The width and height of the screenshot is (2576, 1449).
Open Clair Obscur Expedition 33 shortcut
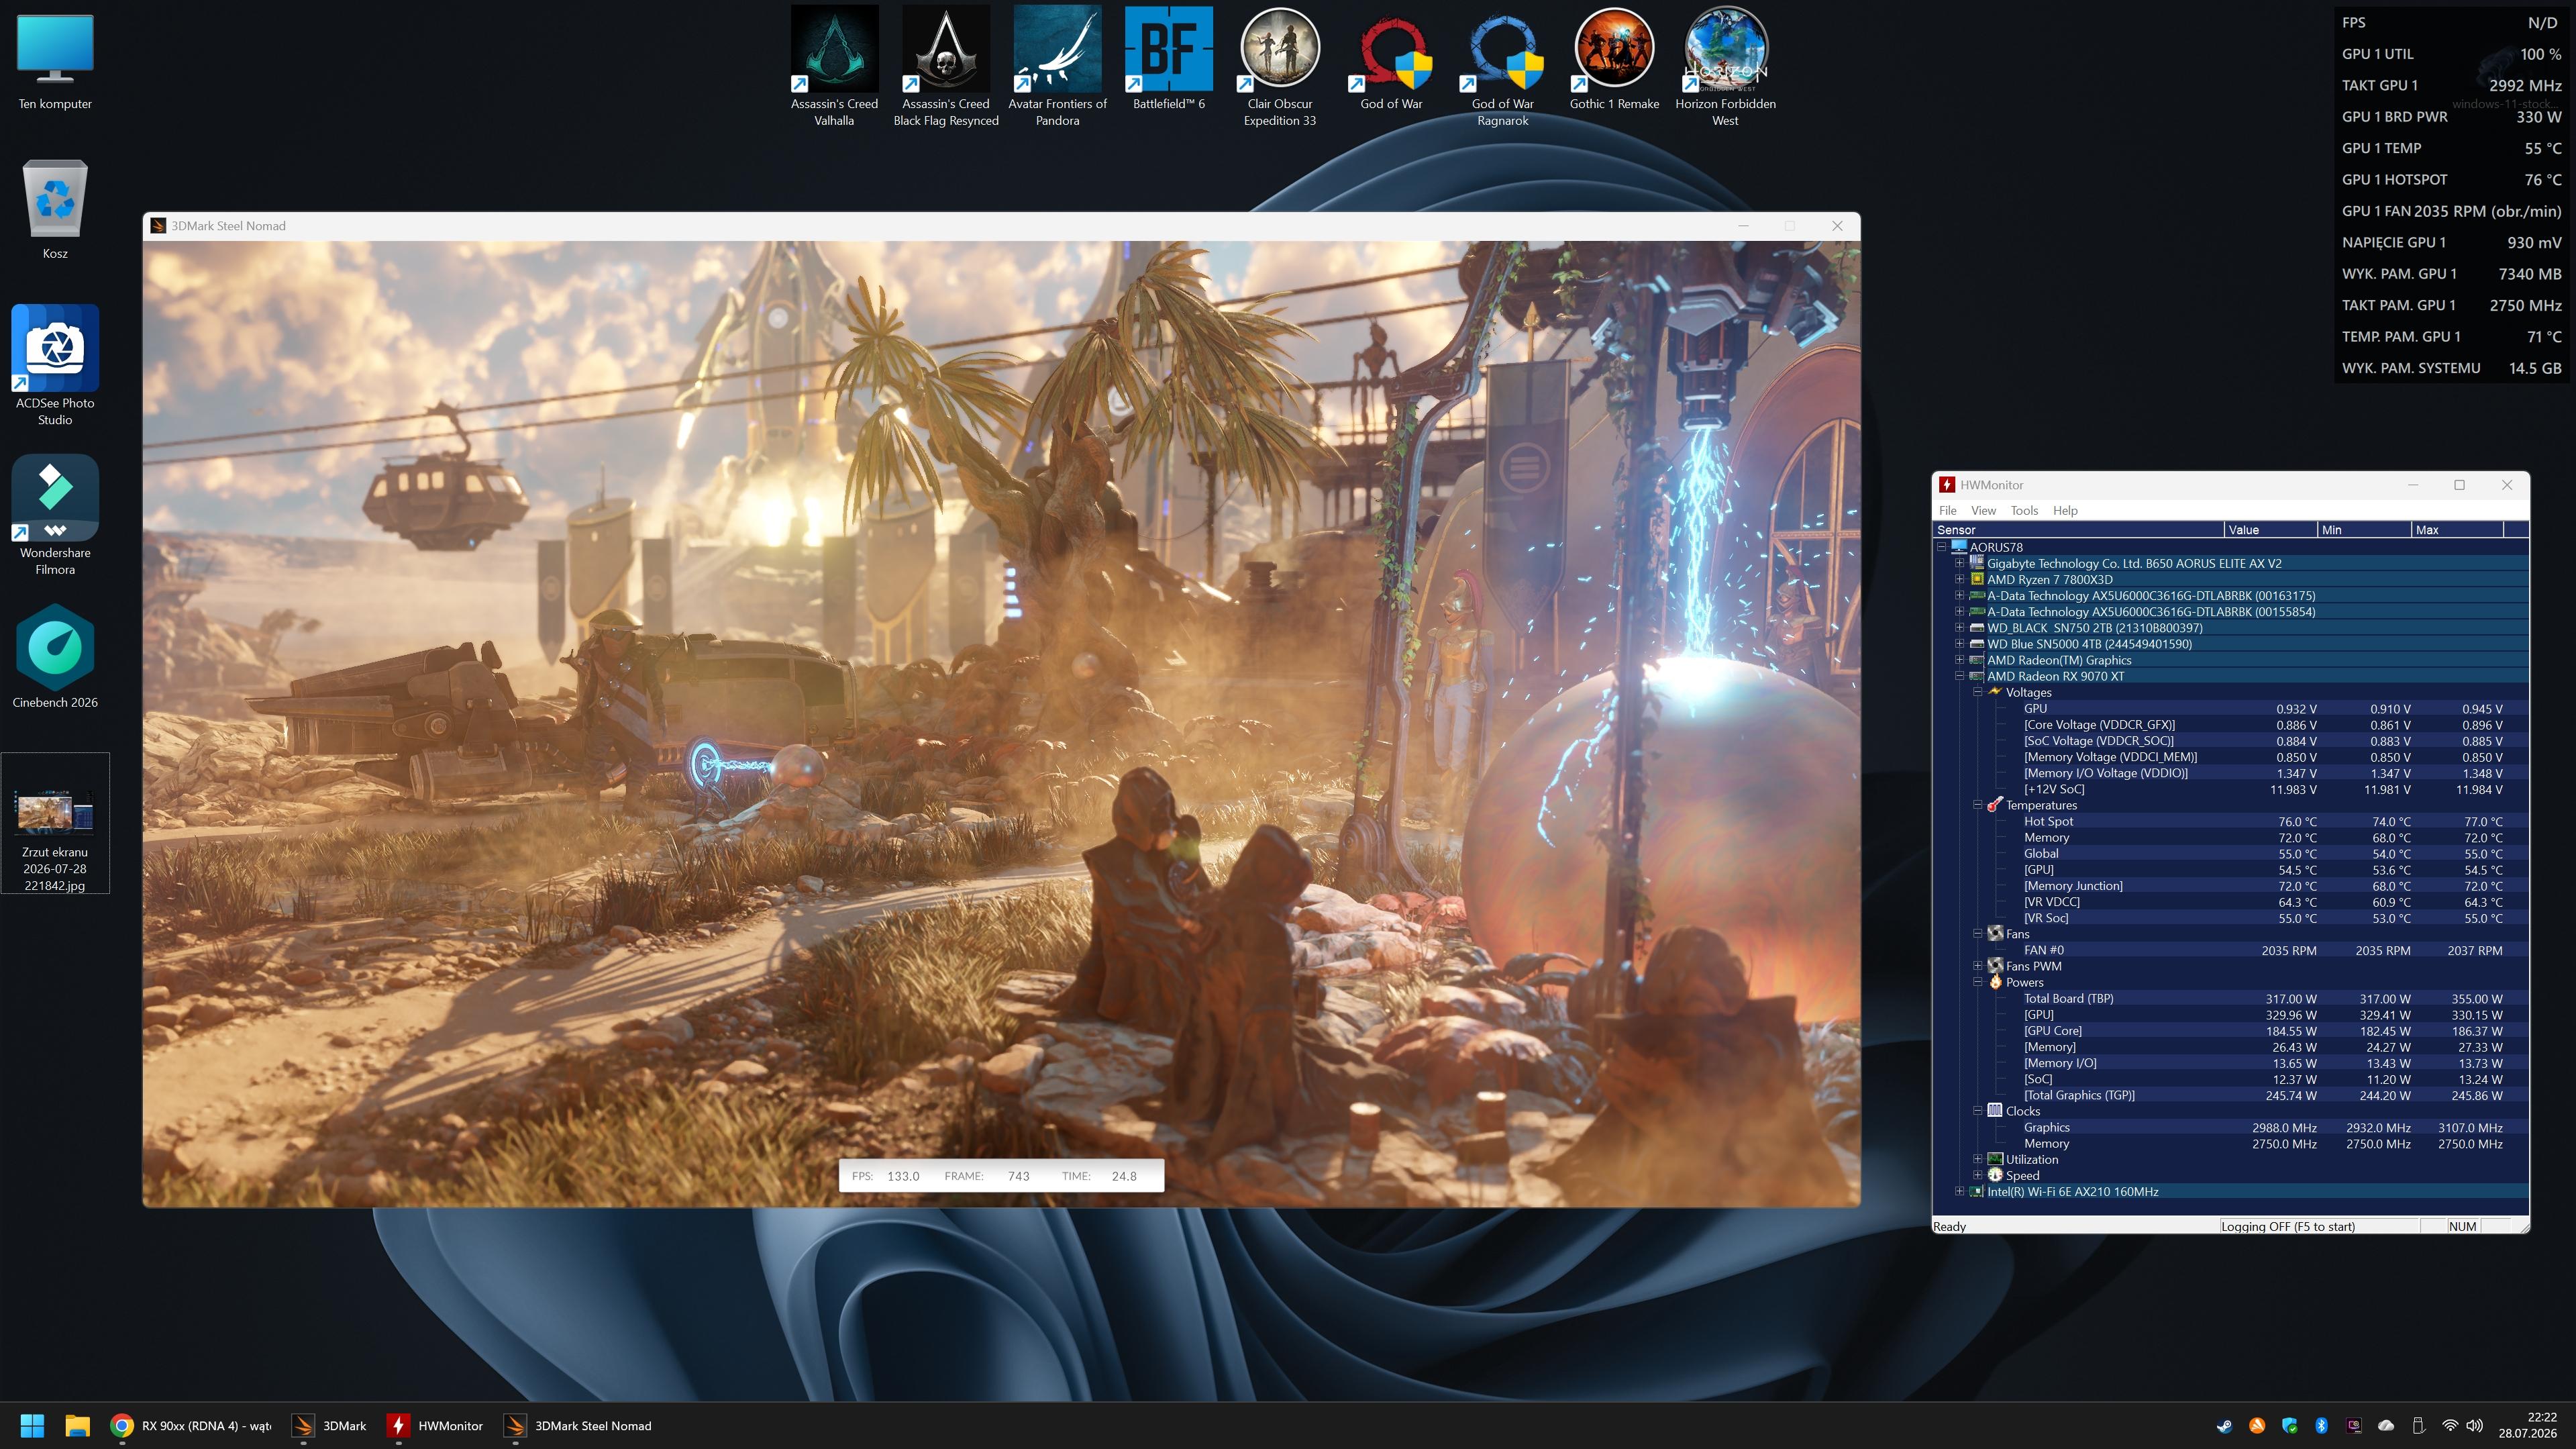(1280, 66)
